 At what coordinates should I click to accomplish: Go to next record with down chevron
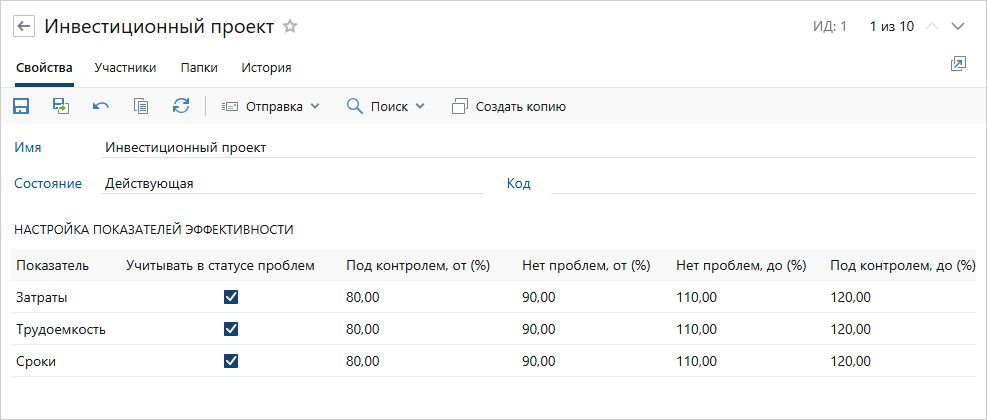(958, 27)
